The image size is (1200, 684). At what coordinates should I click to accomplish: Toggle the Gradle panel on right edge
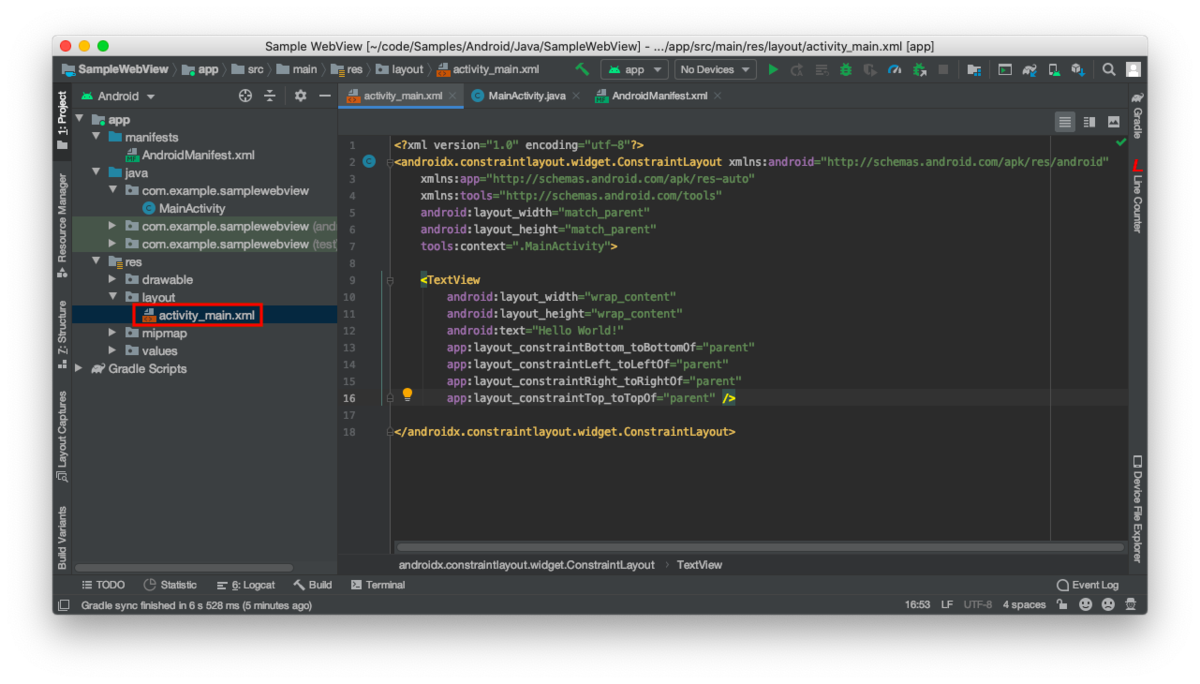pos(1137,113)
